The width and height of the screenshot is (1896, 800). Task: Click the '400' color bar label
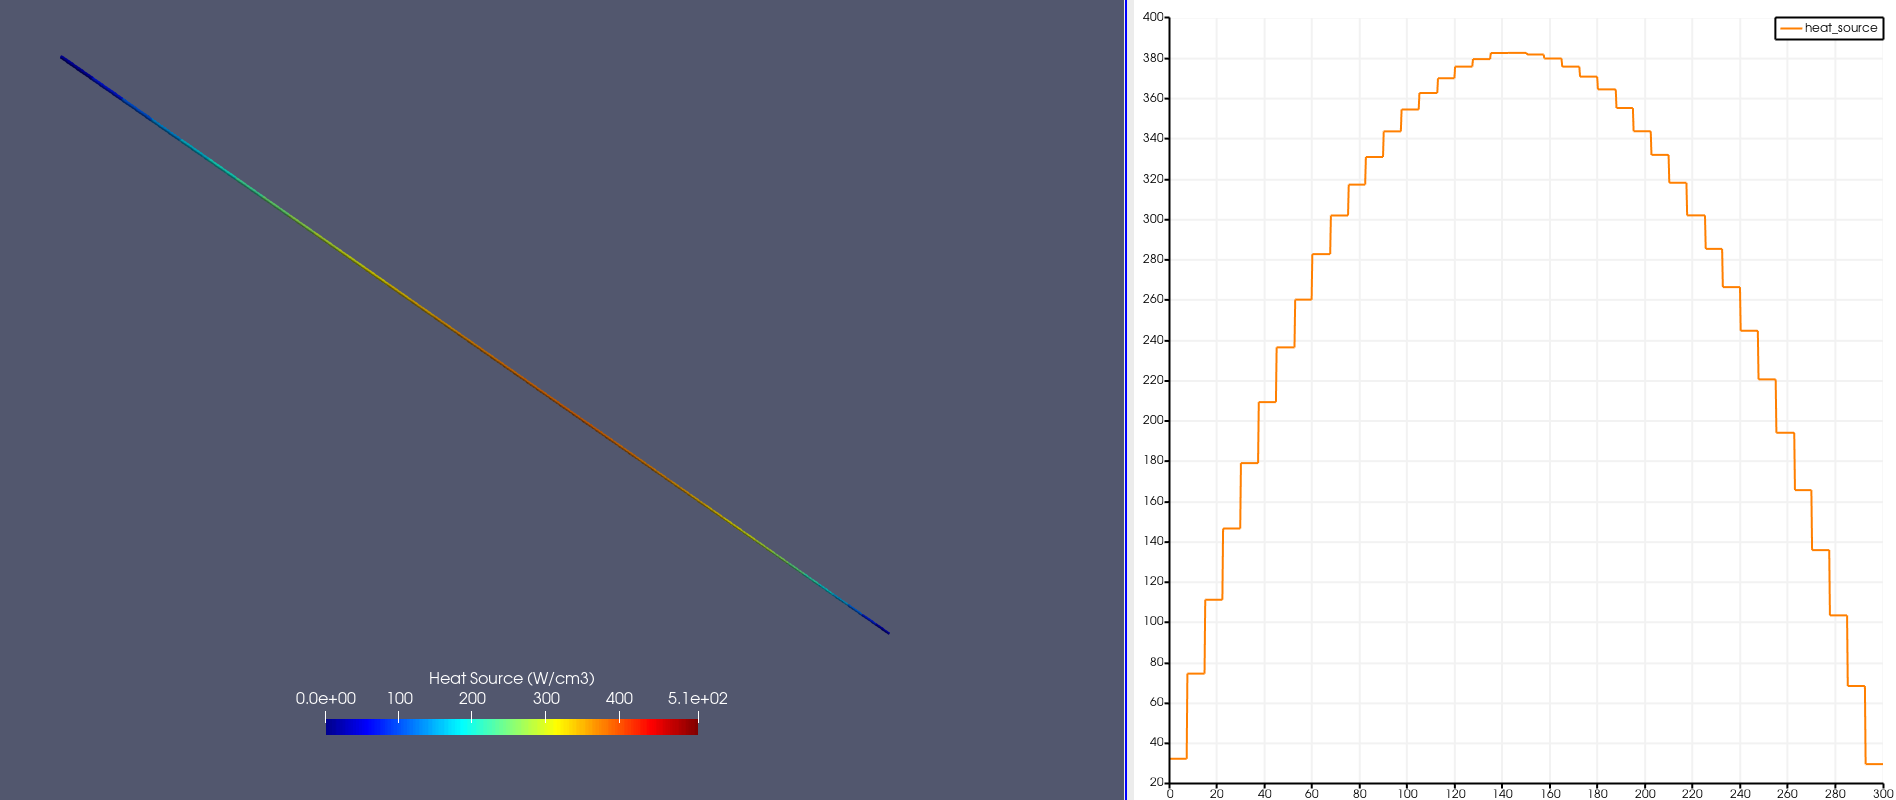619,698
